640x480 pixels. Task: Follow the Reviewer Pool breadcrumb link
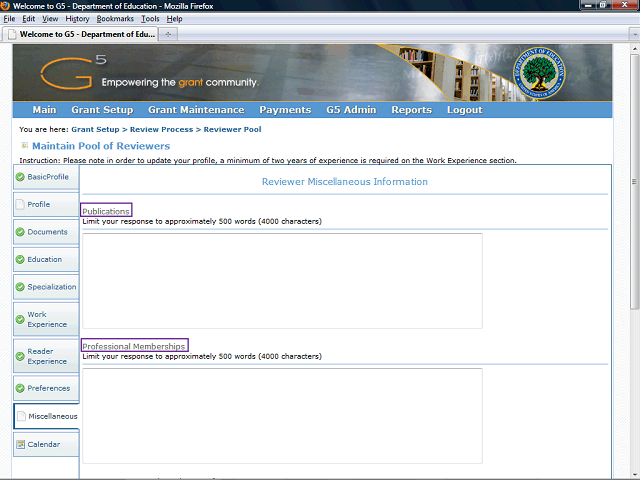click(x=232, y=129)
